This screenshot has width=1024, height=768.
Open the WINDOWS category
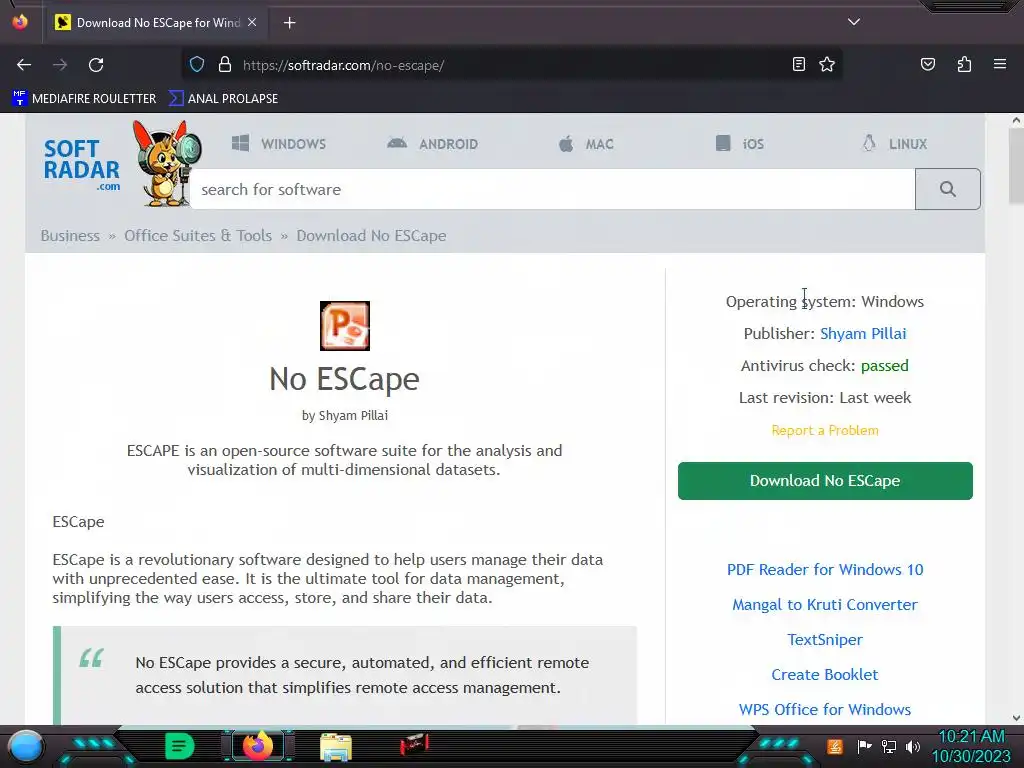(x=279, y=144)
